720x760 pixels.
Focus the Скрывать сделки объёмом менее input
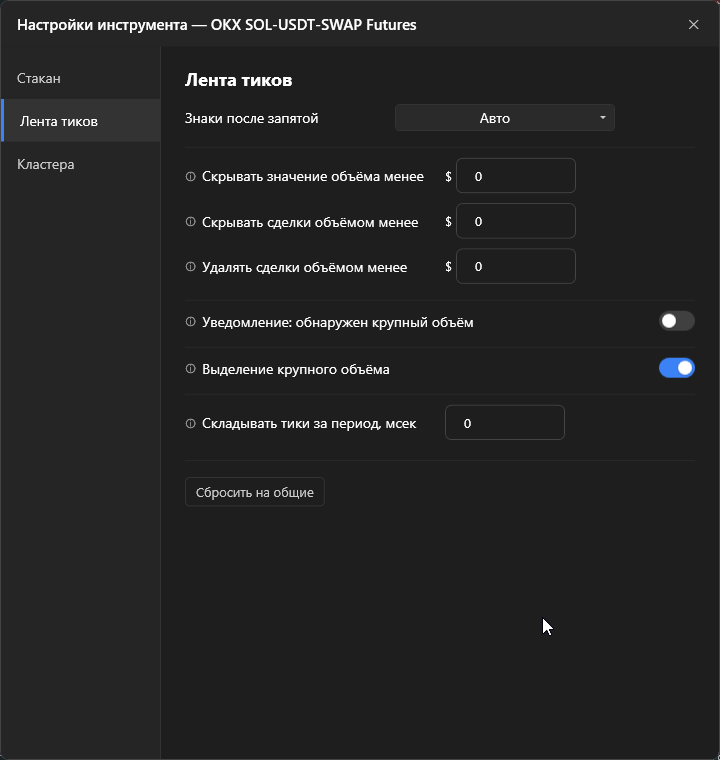tap(516, 221)
